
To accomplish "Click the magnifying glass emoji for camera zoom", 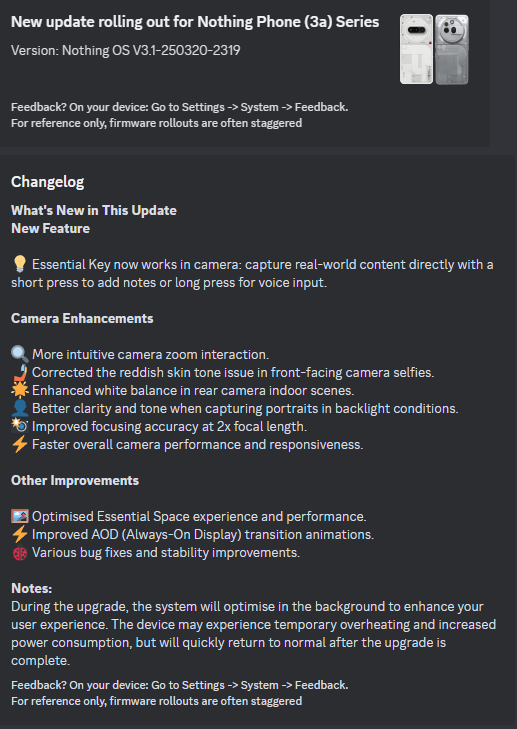I will 20,354.
